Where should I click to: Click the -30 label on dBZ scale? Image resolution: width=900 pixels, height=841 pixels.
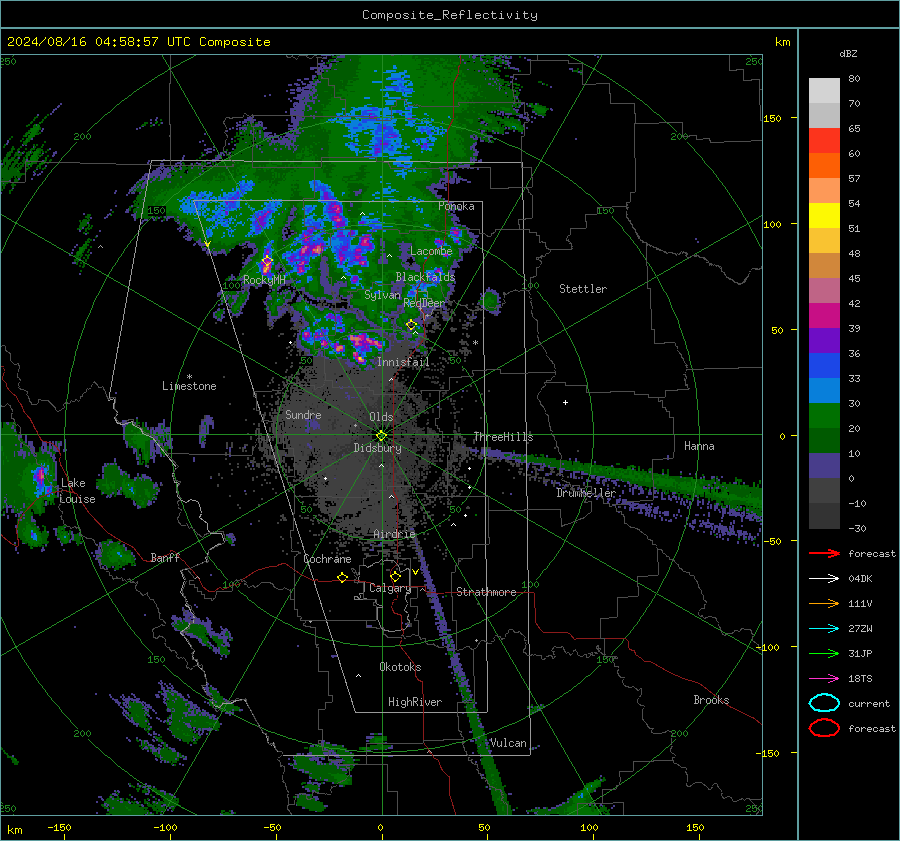click(857, 528)
